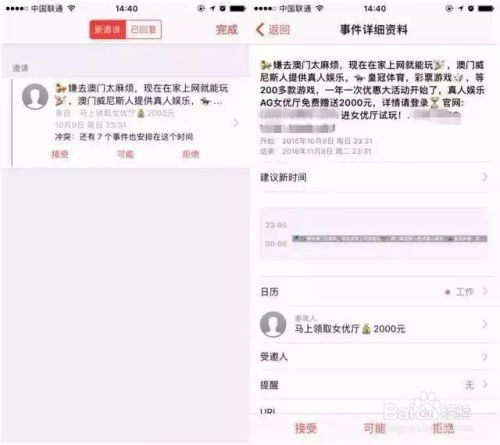Screen dimensions: 500x445
Task: Open the 日历 row showing 工作
Action: point(375,292)
